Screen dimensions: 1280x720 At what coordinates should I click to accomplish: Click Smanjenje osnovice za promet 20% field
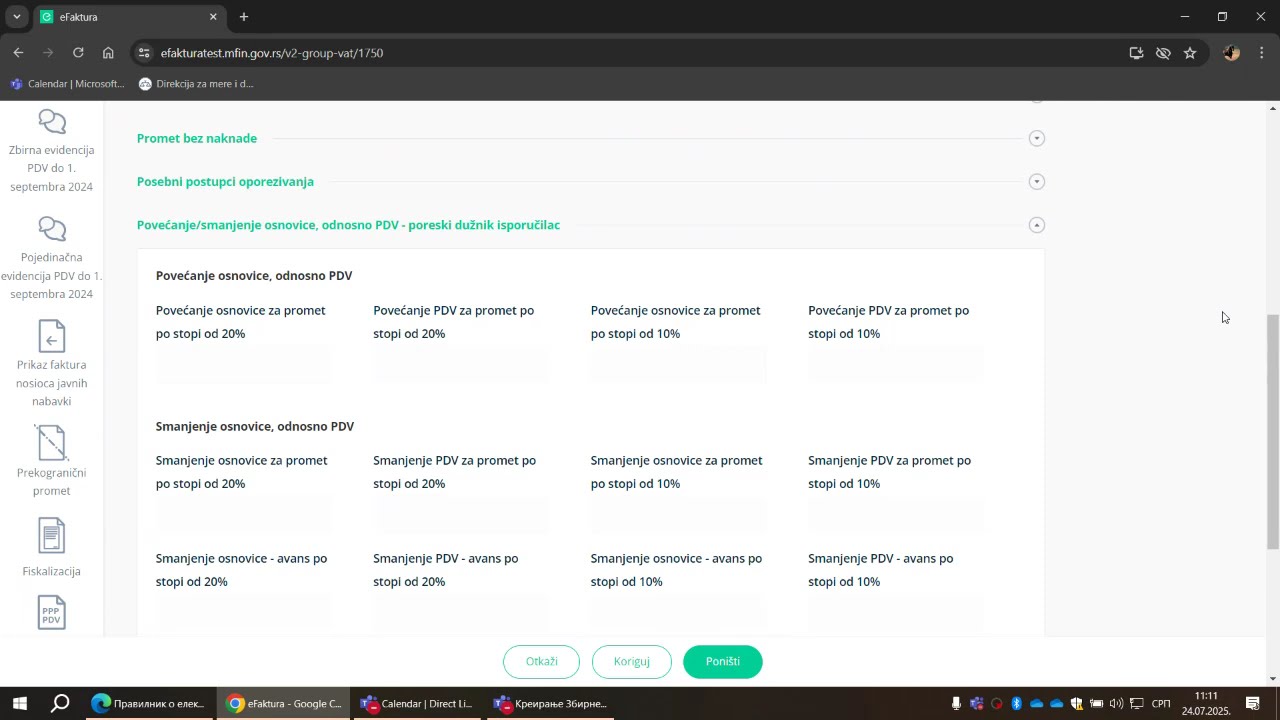(x=243, y=516)
